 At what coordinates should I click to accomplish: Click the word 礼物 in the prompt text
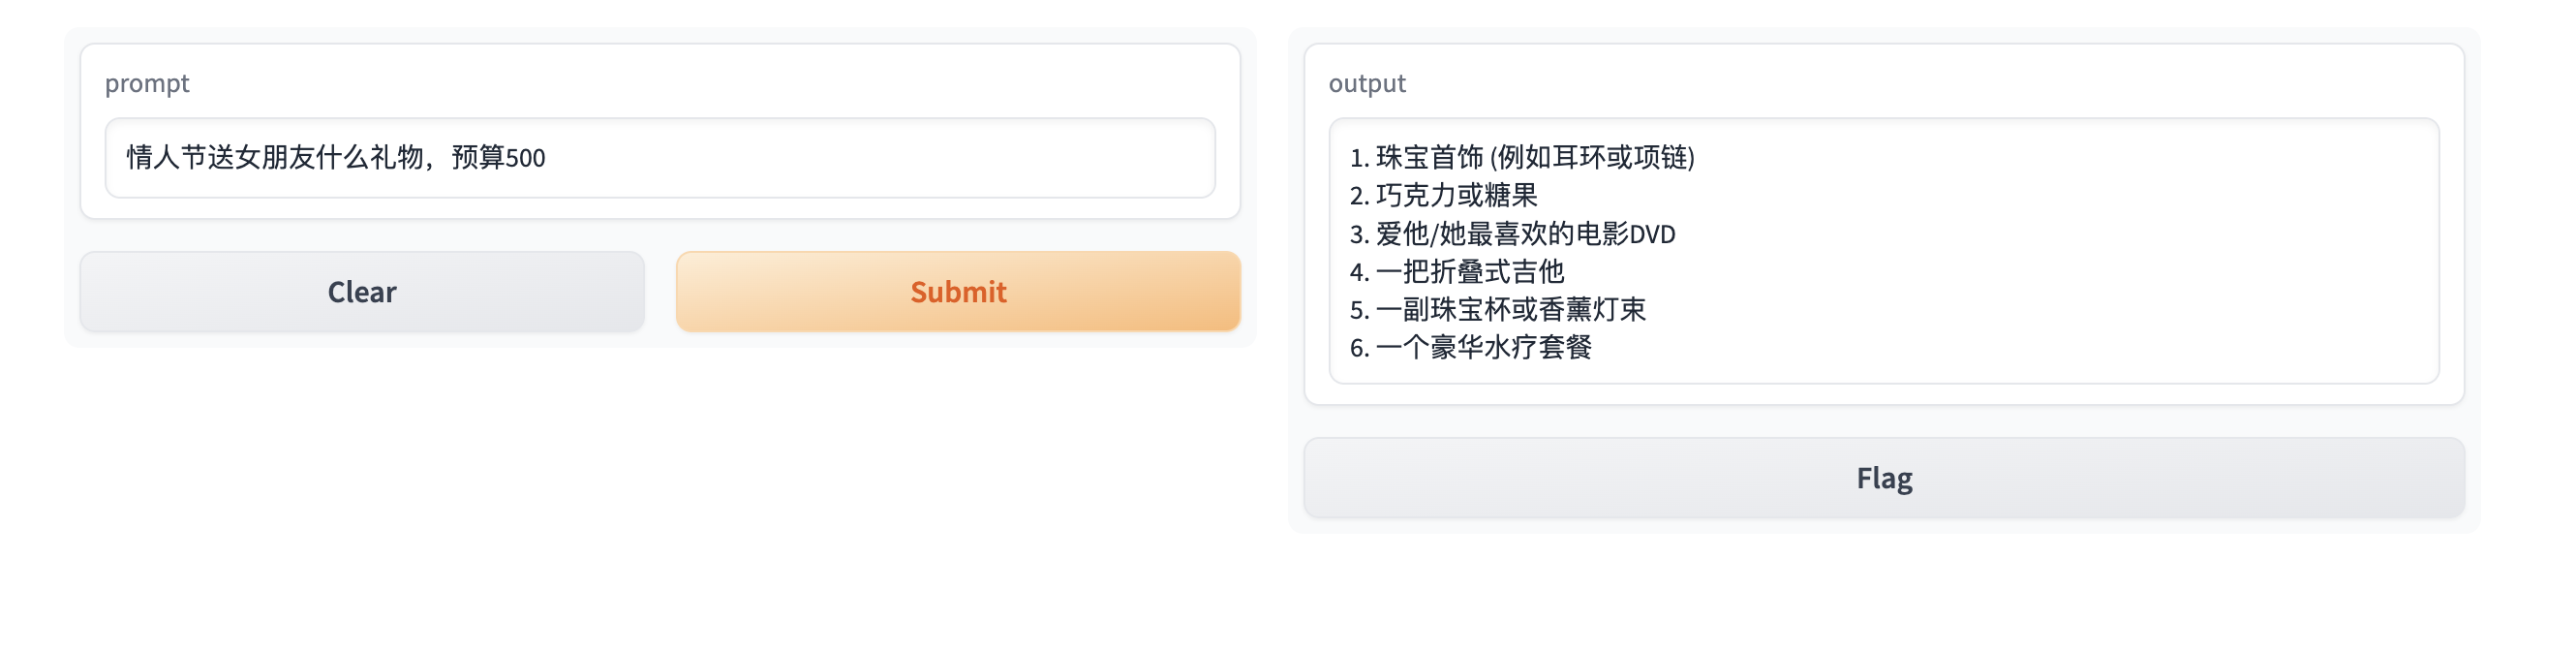click(x=397, y=157)
